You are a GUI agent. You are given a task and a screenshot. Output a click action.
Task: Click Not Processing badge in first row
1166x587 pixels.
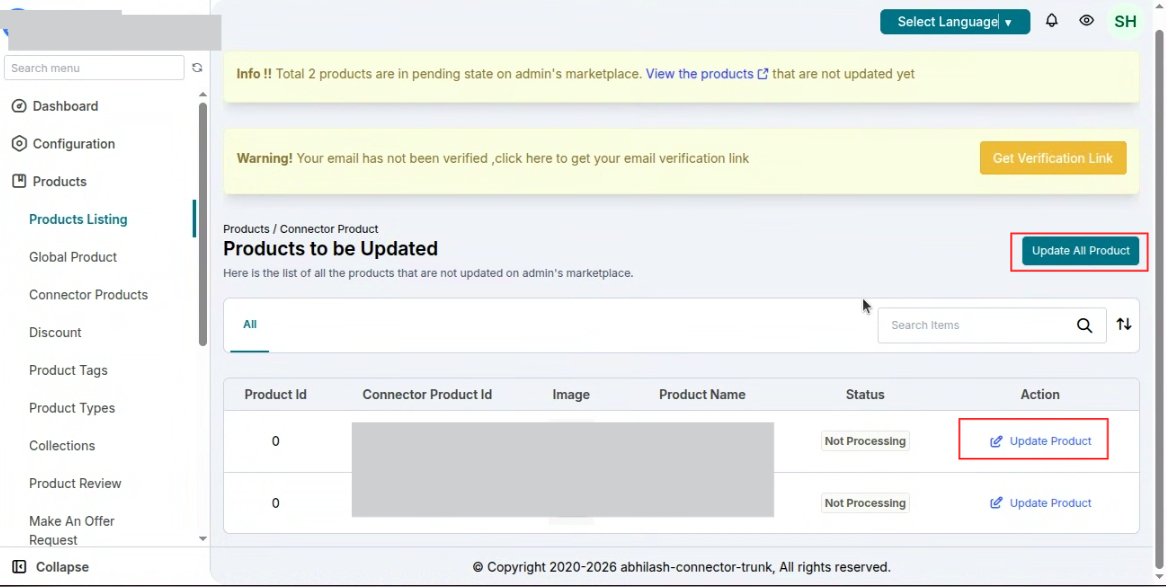pyautogui.click(x=865, y=441)
